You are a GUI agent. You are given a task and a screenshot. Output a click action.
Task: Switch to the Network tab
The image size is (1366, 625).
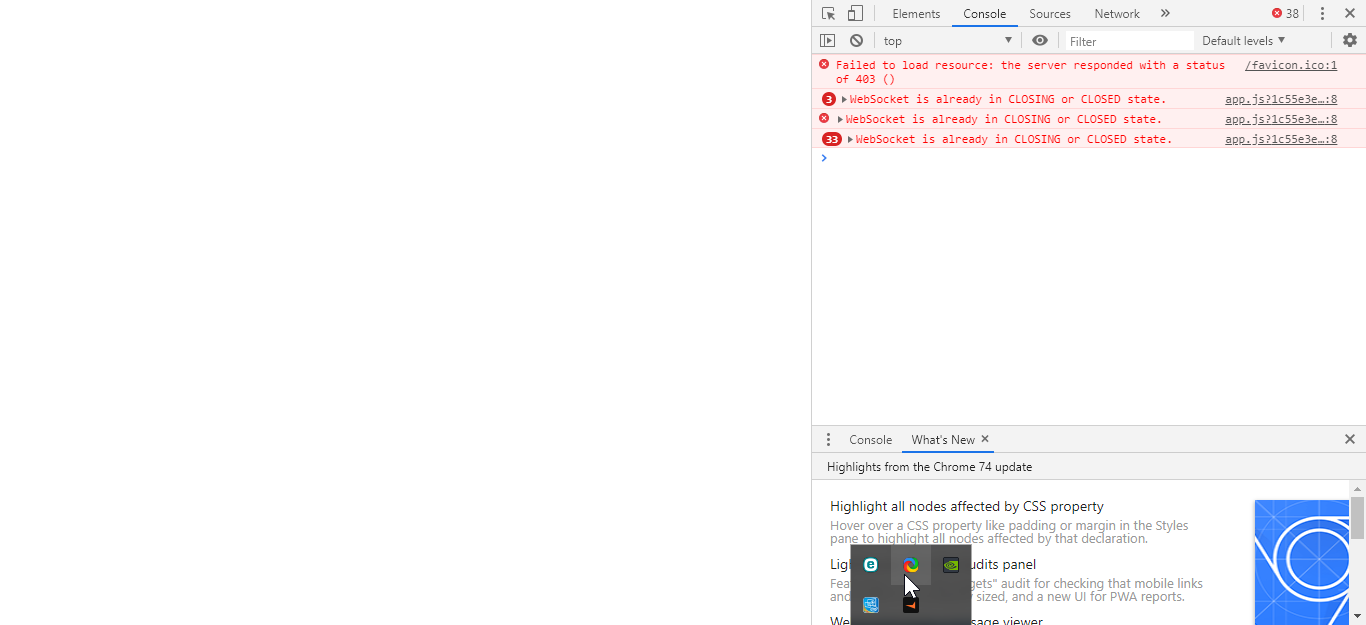click(x=1117, y=13)
